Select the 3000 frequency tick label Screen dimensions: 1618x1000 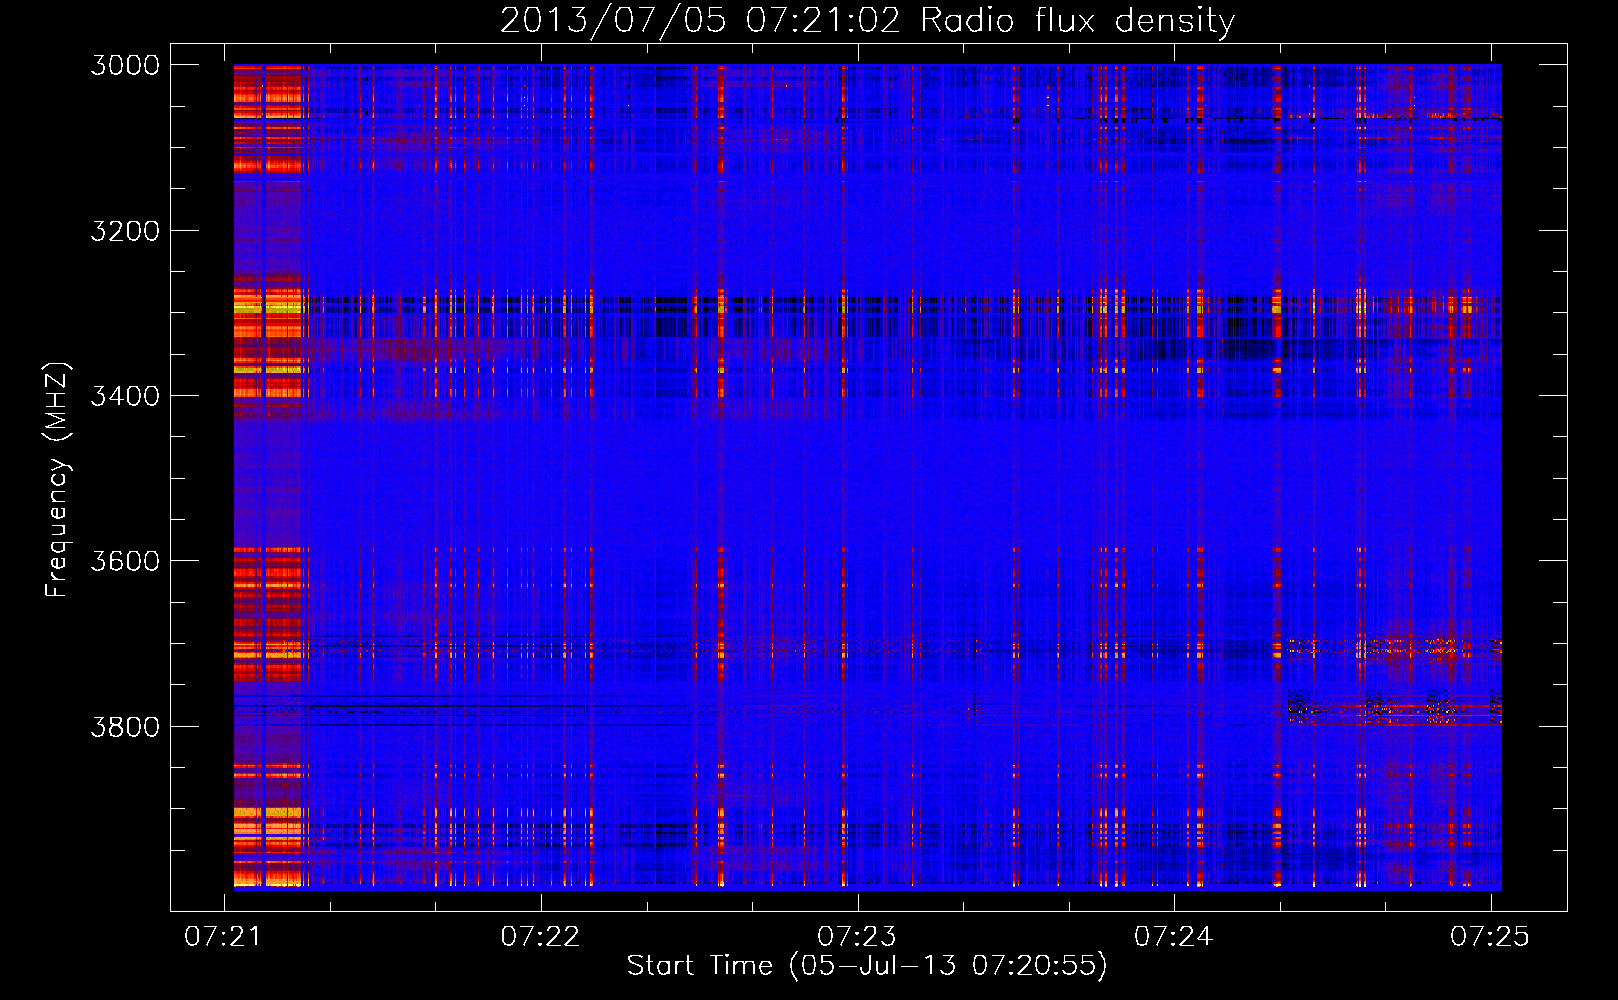point(125,65)
